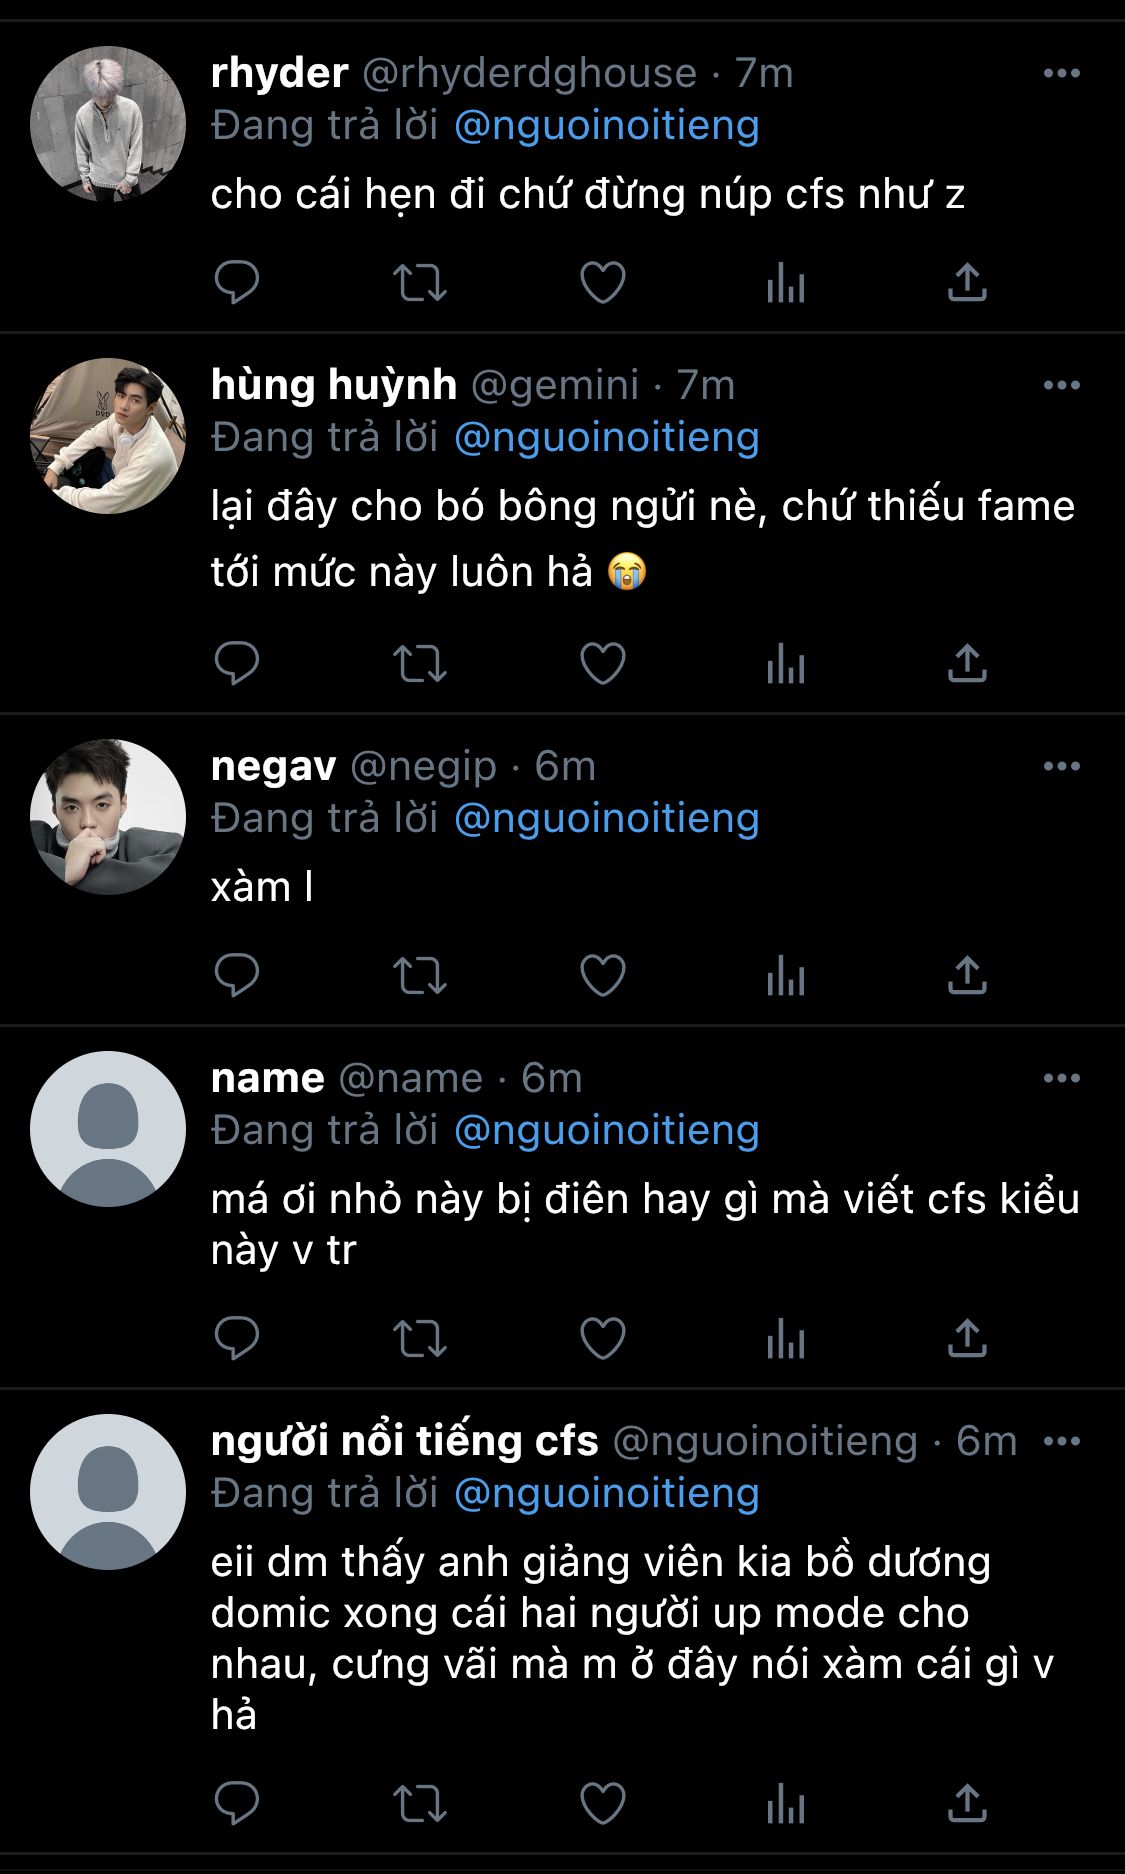Share the tweet by name
Viewport: 1125px width, 1874px height.
[967, 1339]
